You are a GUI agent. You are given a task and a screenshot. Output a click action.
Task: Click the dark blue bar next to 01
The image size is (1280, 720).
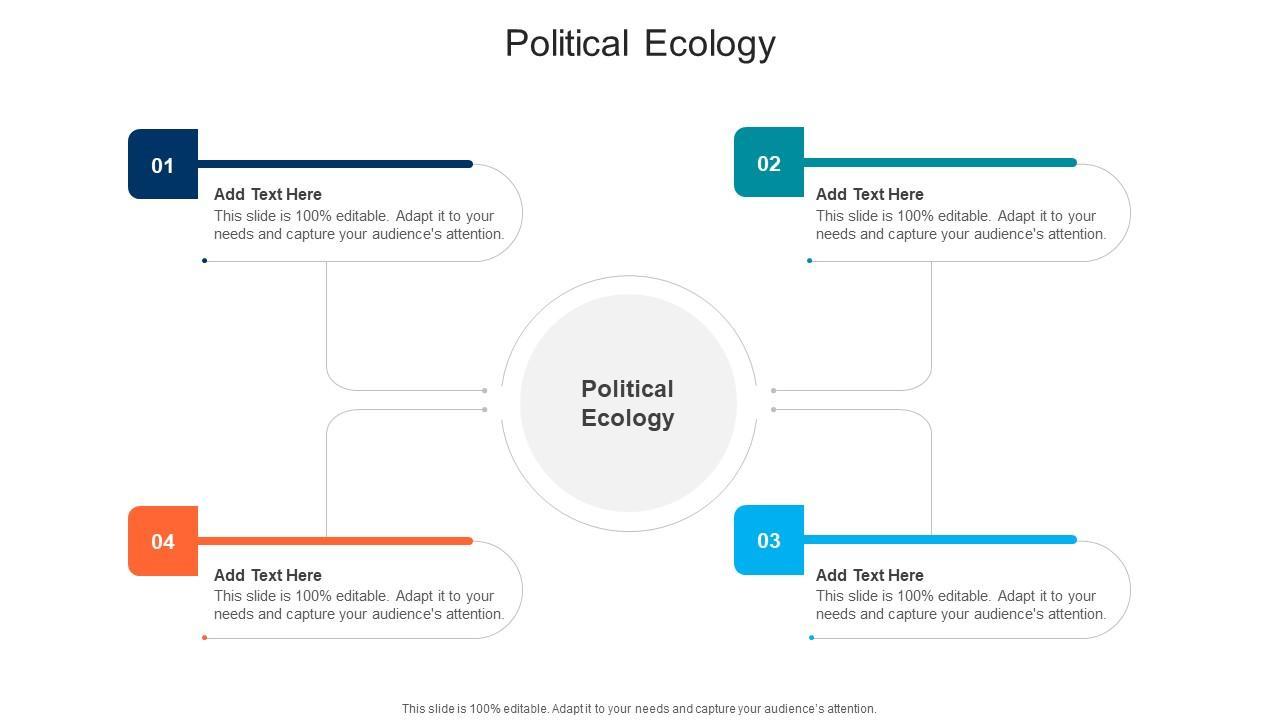point(335,164)
